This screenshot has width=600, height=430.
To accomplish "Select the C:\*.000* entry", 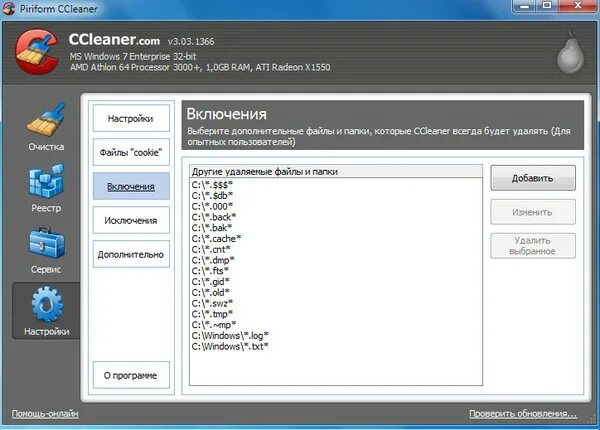I will coord(212,206).
